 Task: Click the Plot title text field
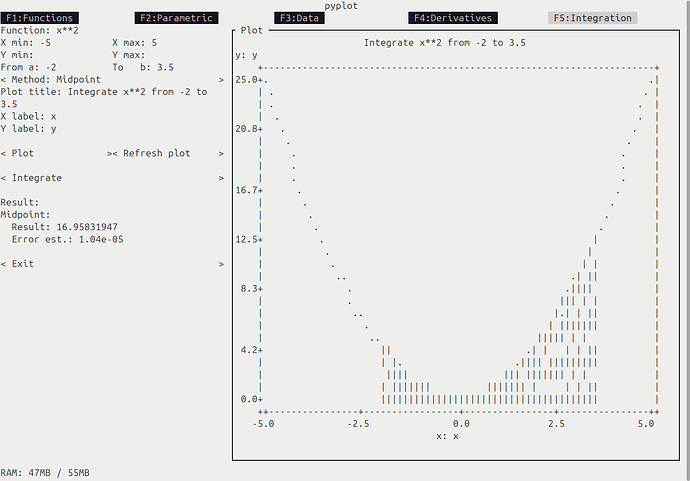[130, 92]
